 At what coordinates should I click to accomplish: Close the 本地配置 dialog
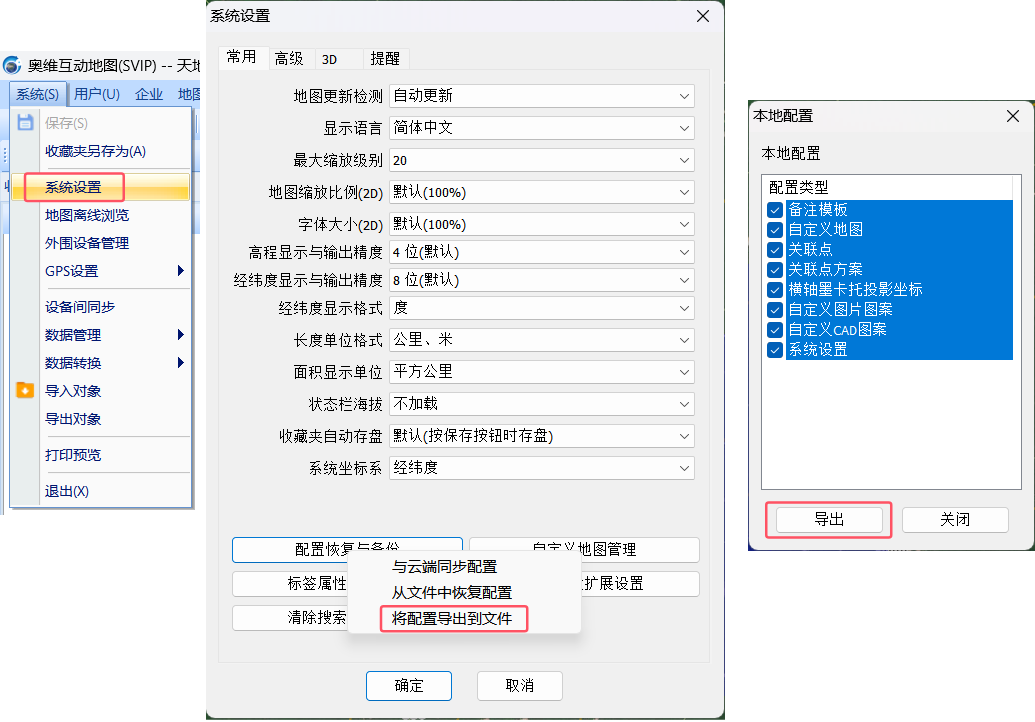(x=1013, y=116)
